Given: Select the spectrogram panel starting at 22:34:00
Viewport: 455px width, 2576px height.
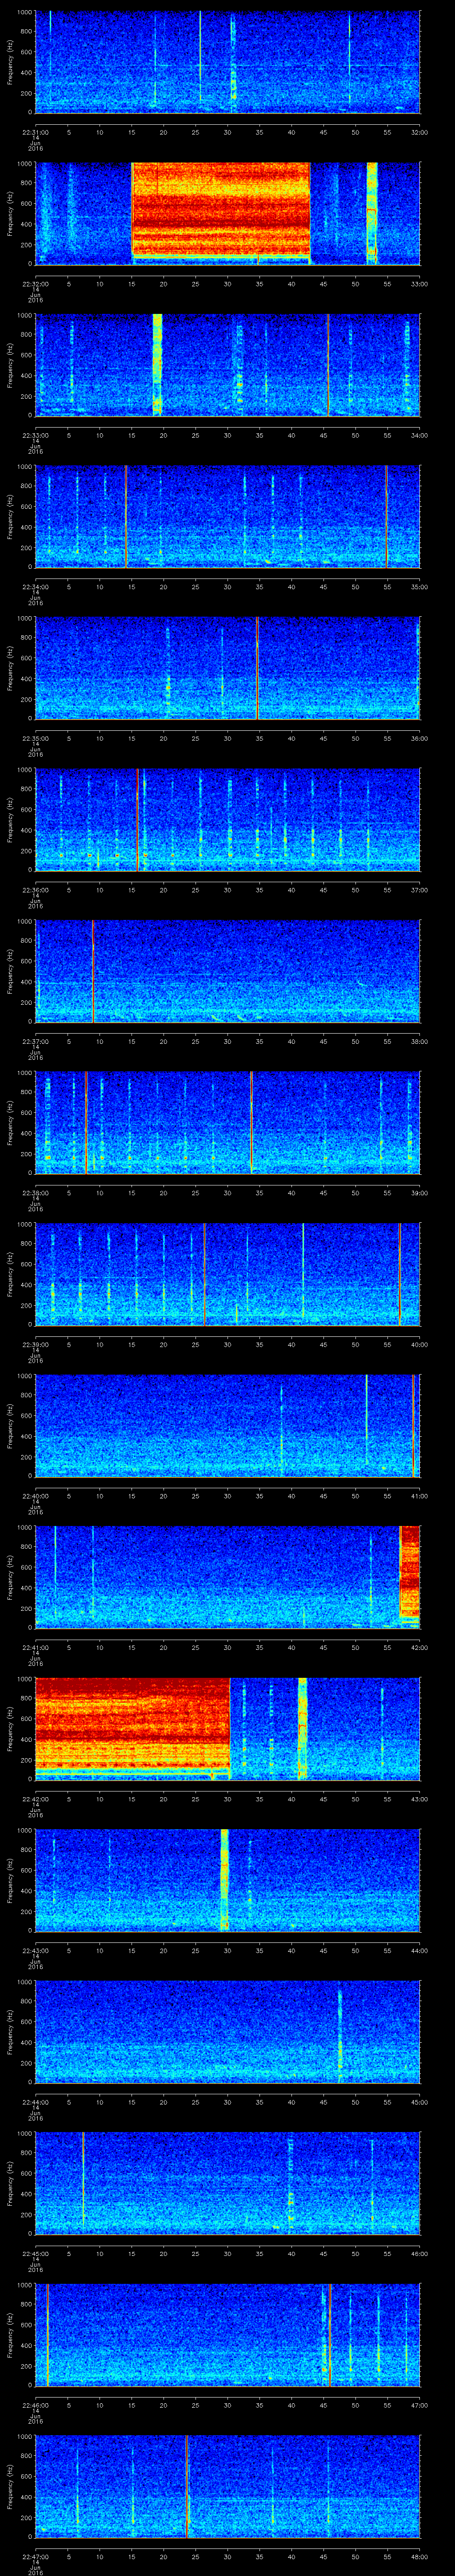Looking at the screenshot, I should [x=228, y=516].
